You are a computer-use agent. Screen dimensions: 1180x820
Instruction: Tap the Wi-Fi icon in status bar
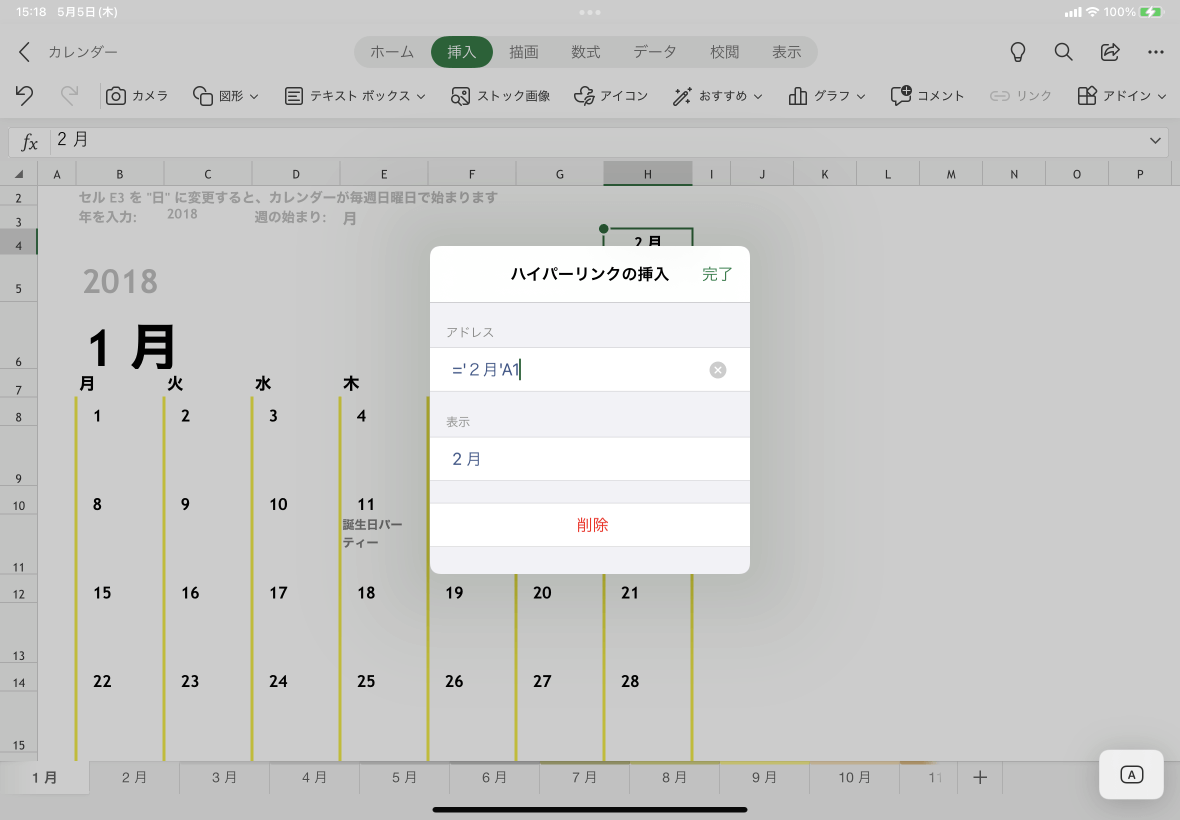pyautogui.click(x=1092, y=12)
